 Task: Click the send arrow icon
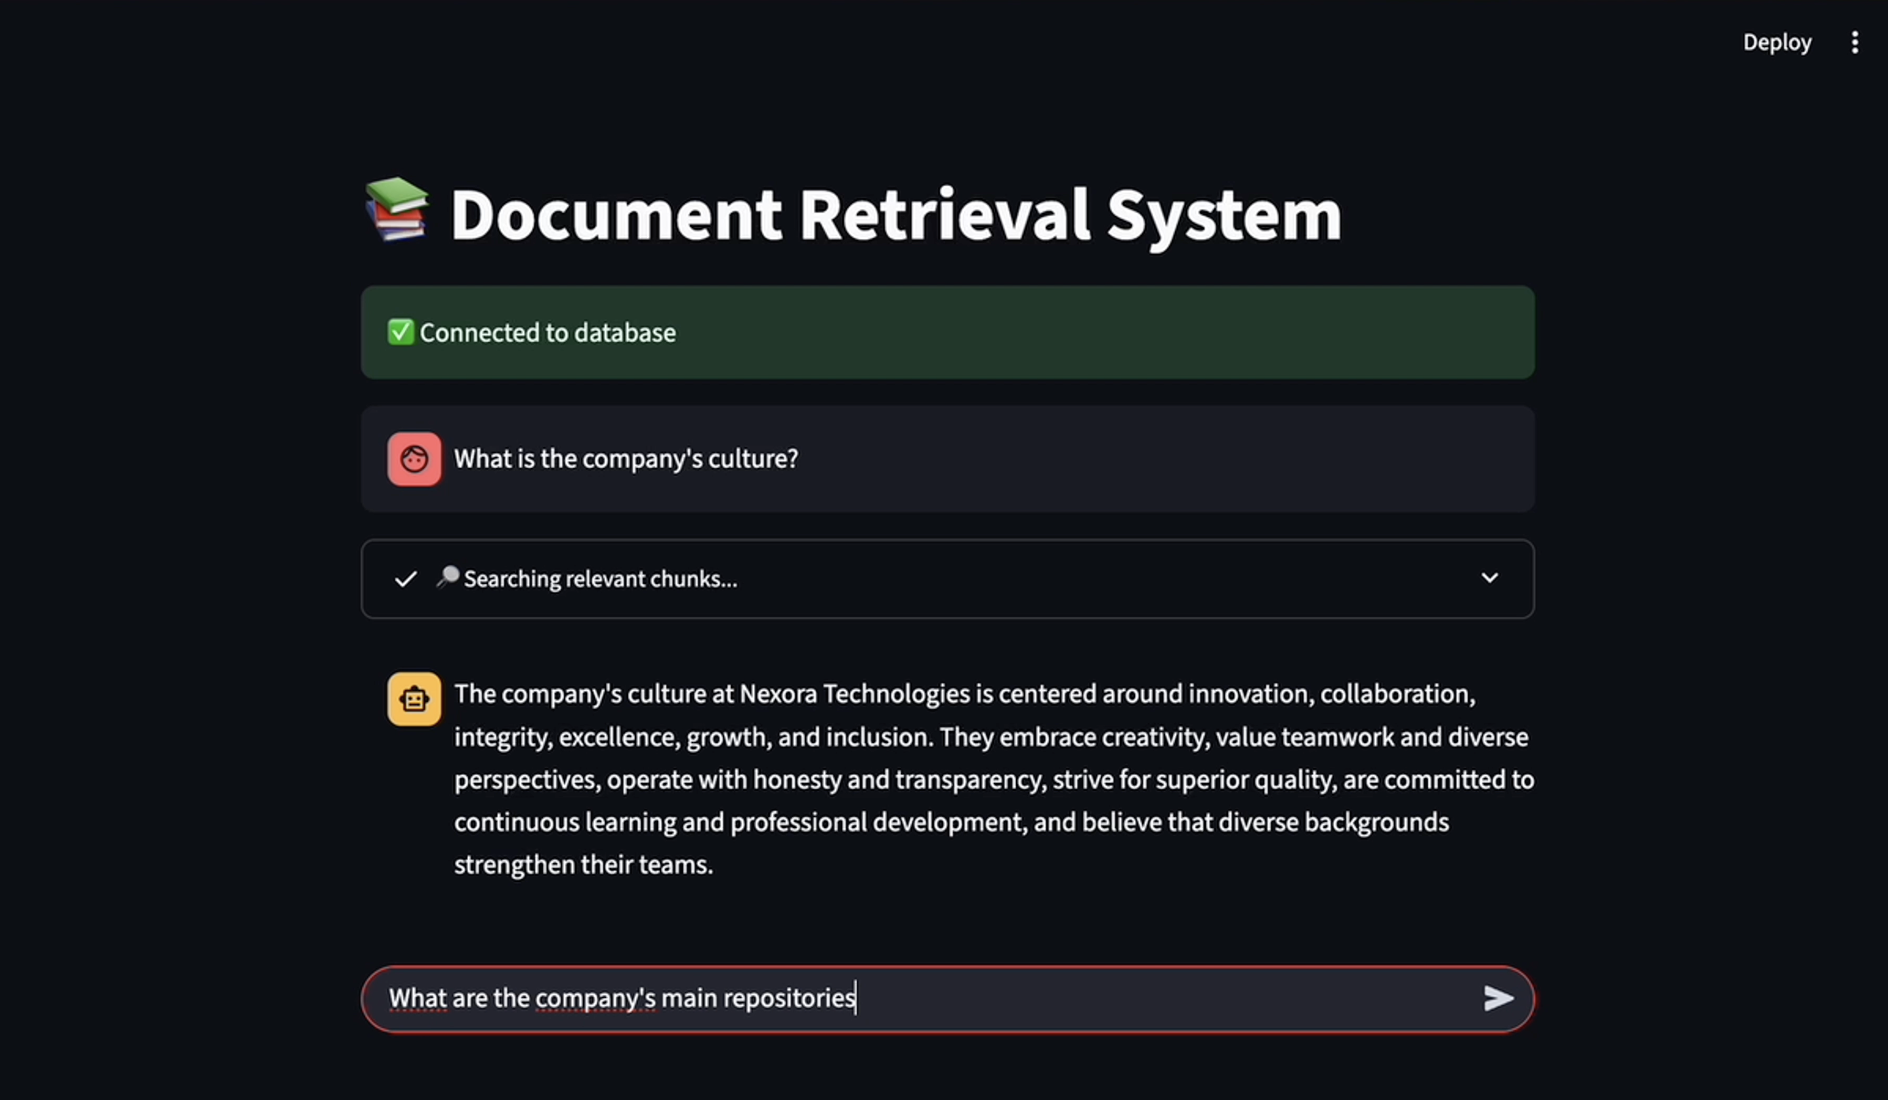1498,998
